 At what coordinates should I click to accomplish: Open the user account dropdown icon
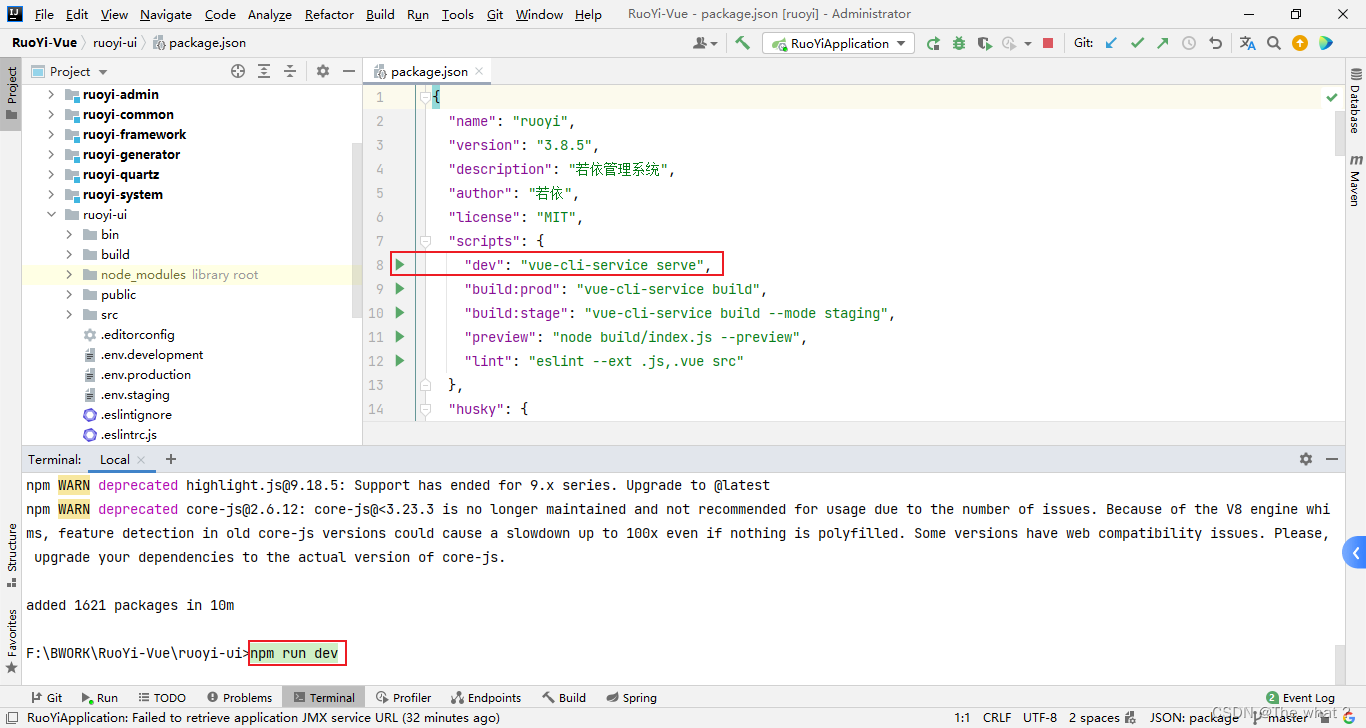(705, 43)
